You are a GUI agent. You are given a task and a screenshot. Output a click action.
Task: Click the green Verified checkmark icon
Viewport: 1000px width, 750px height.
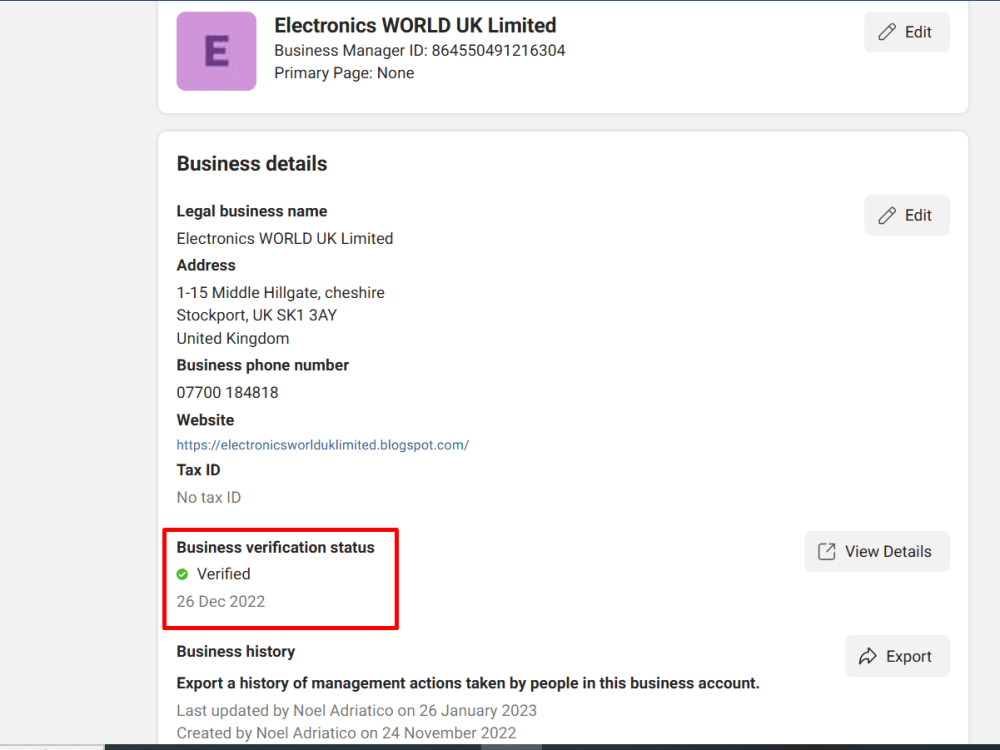coord(182,574)
